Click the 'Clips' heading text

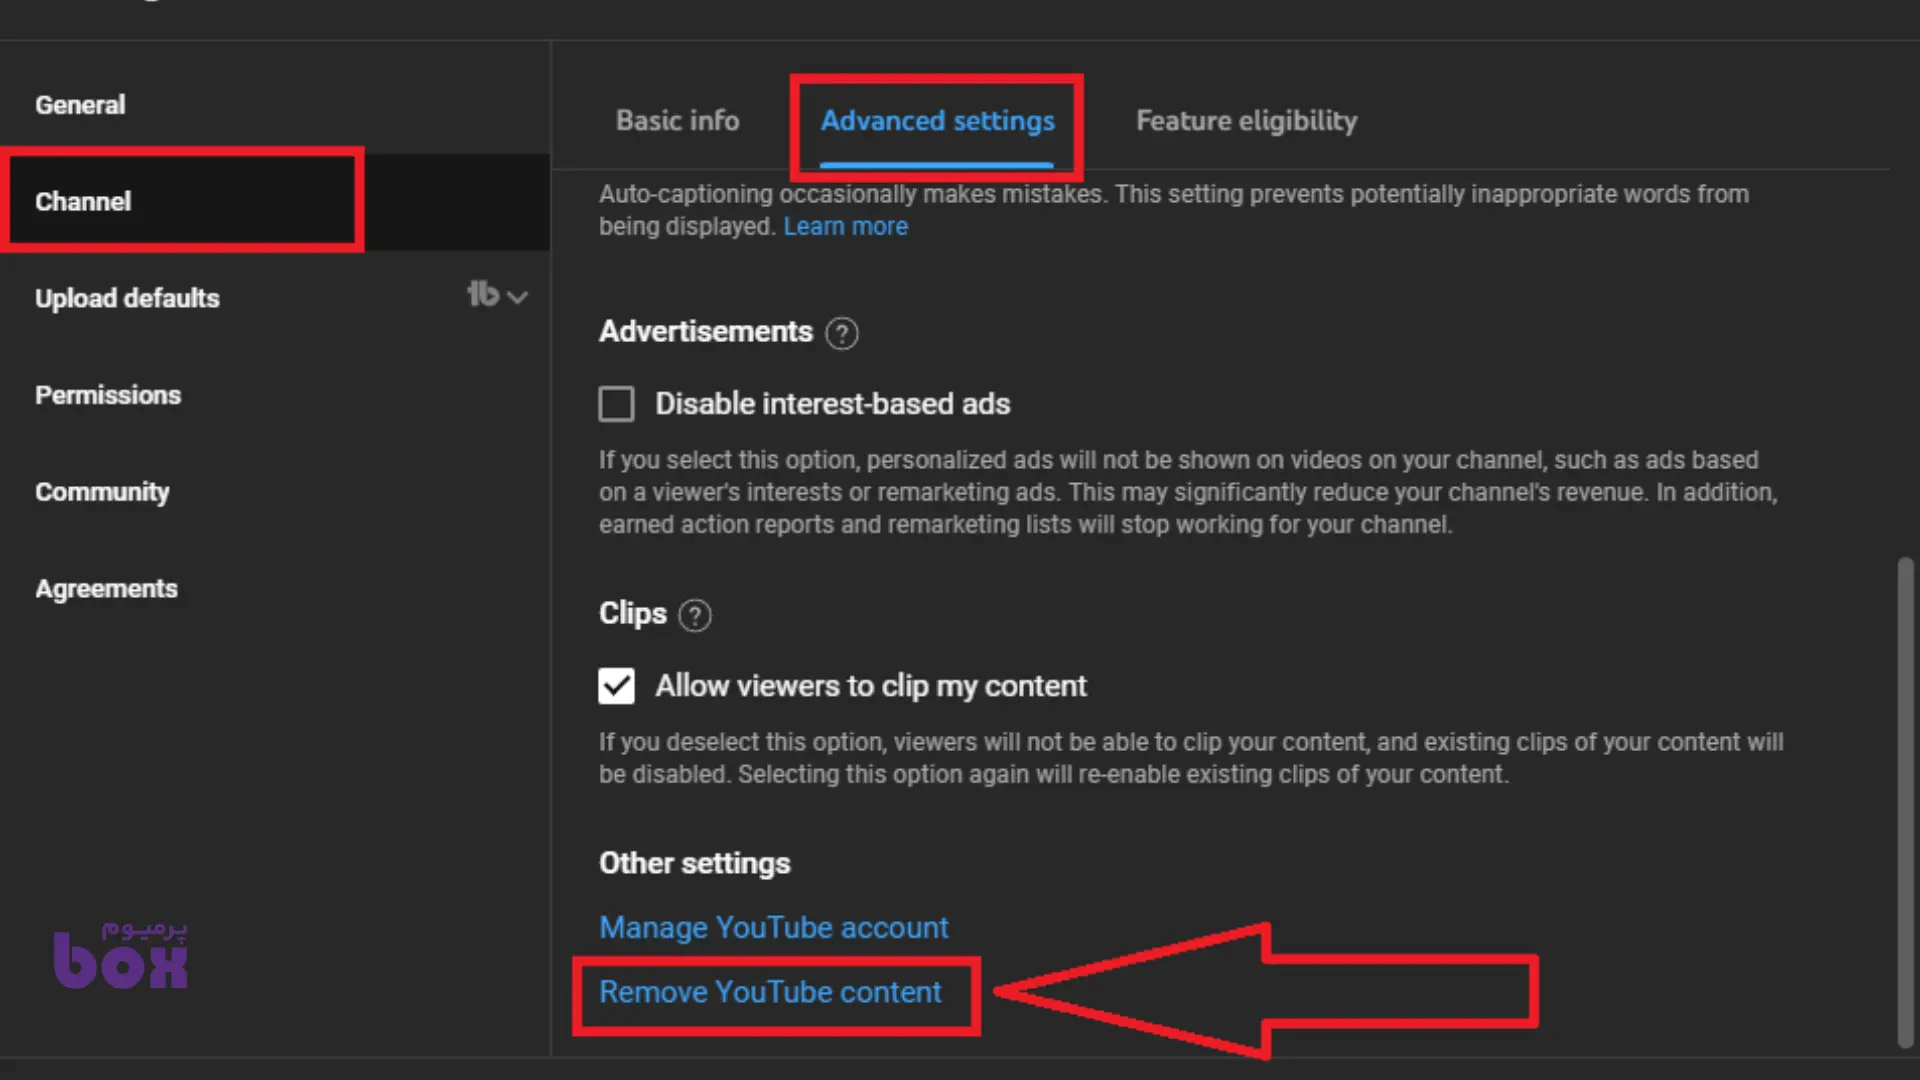[632, 614]
